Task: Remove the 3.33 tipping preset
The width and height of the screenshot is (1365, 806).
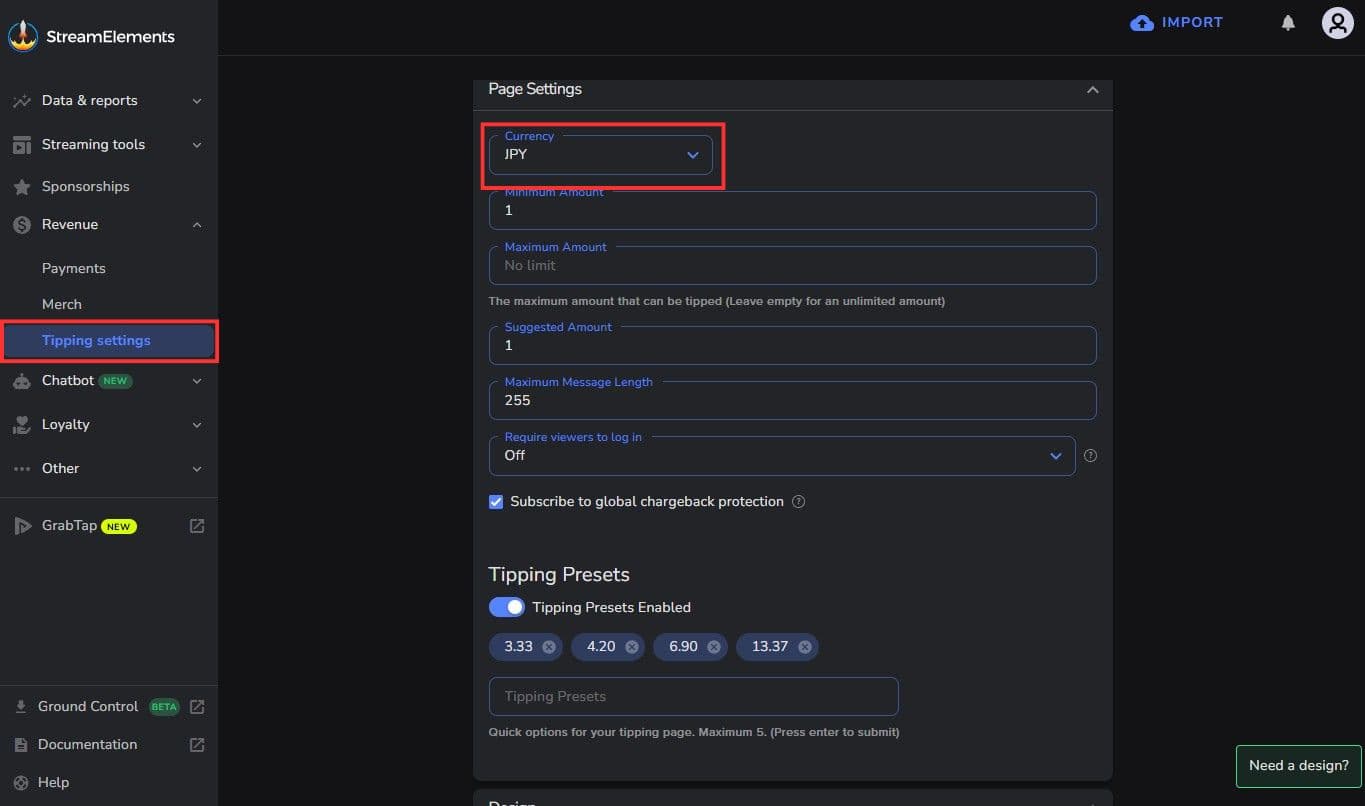Action: coord(549,647)
